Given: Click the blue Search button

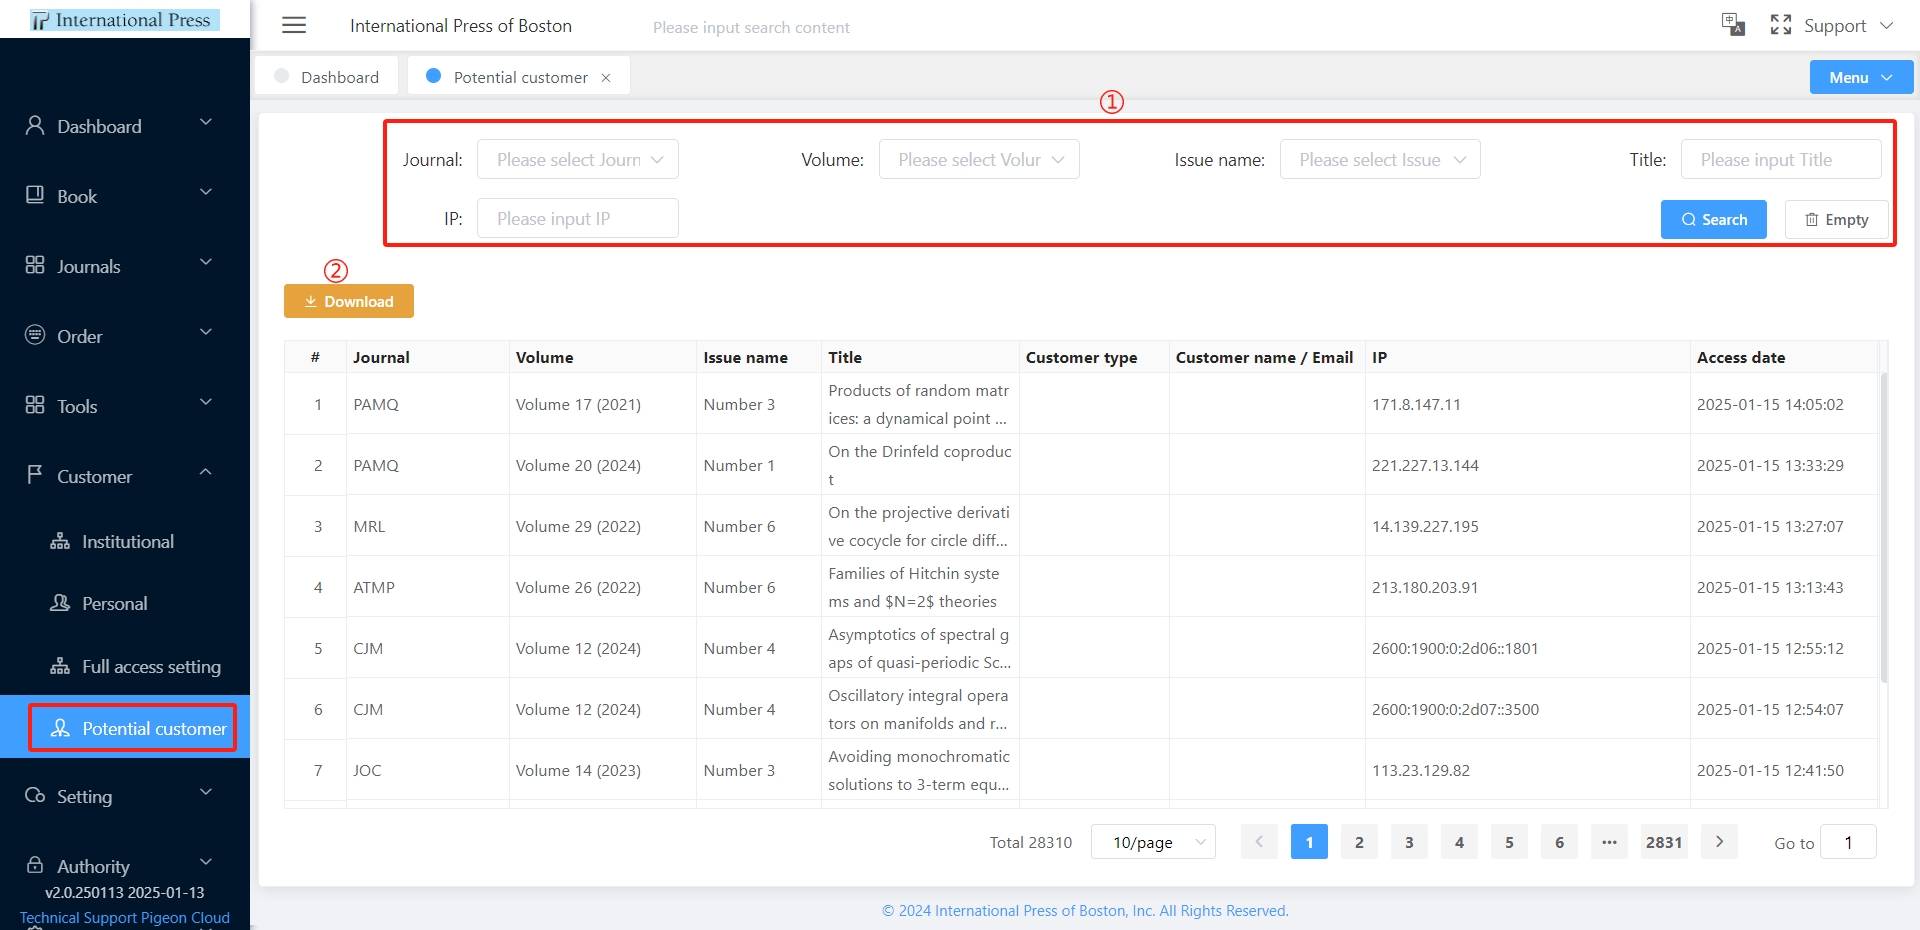Looking at the screenshot, I should [1714, 219].
